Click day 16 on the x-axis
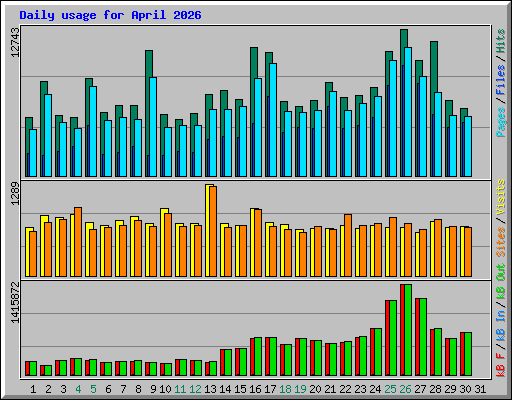Screen dimensions: 512x400 click(x=255, y=389)
